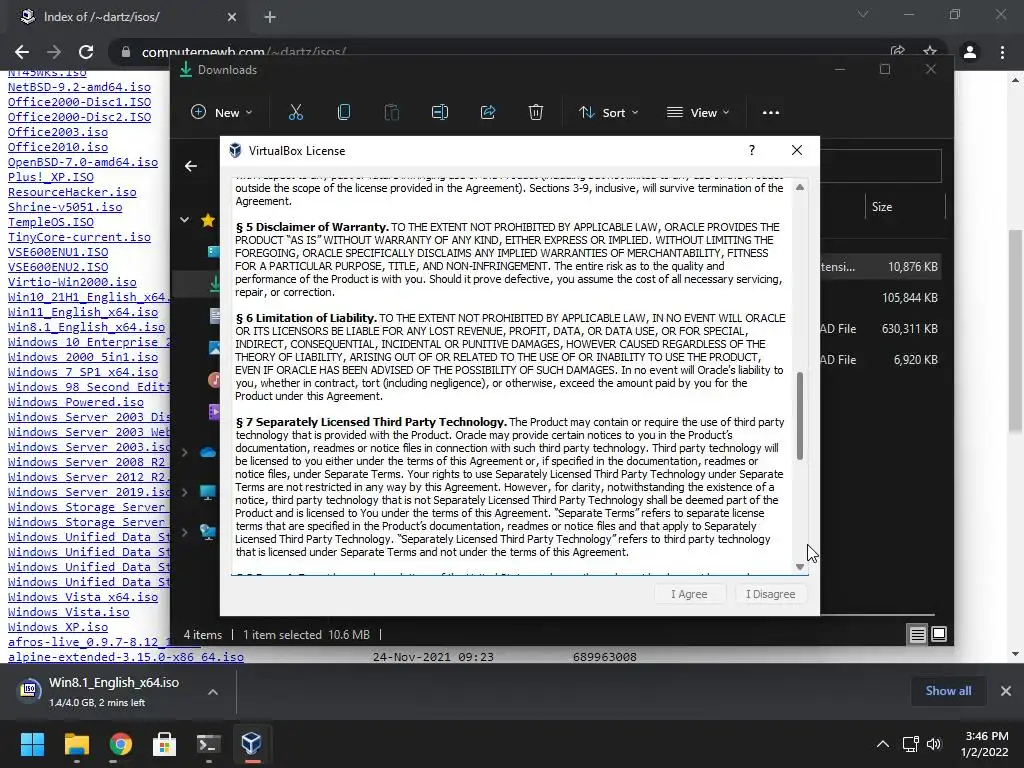Open the Sort dropdown

(x=608, y=112)
